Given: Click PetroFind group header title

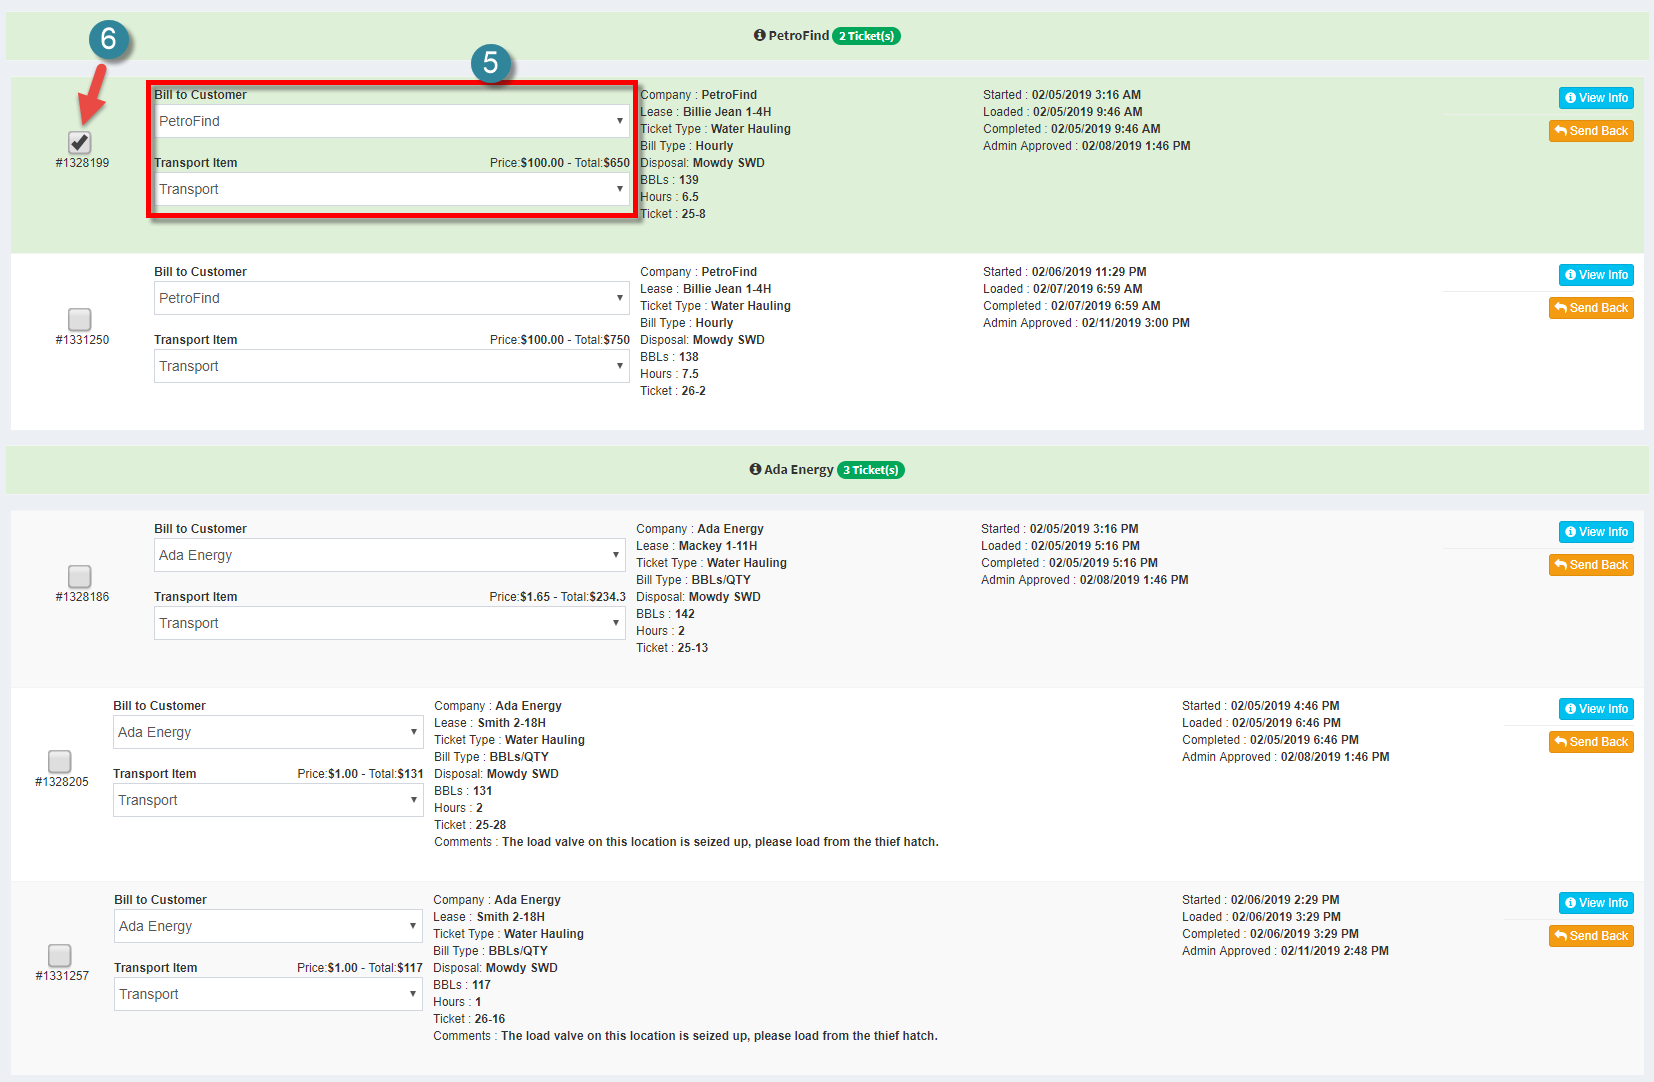Looking at the screenshot, I should click(798, 35).
